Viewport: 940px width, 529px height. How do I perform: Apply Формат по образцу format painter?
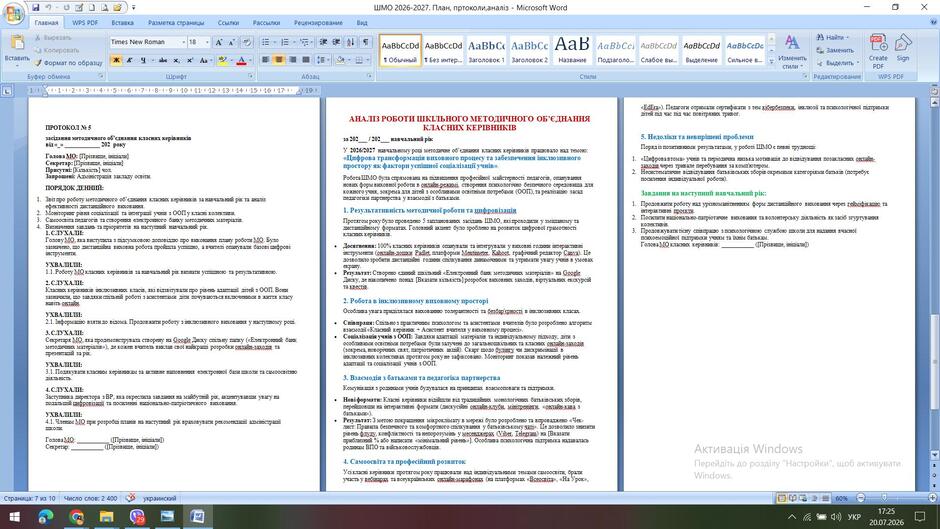tap(68, 63)
